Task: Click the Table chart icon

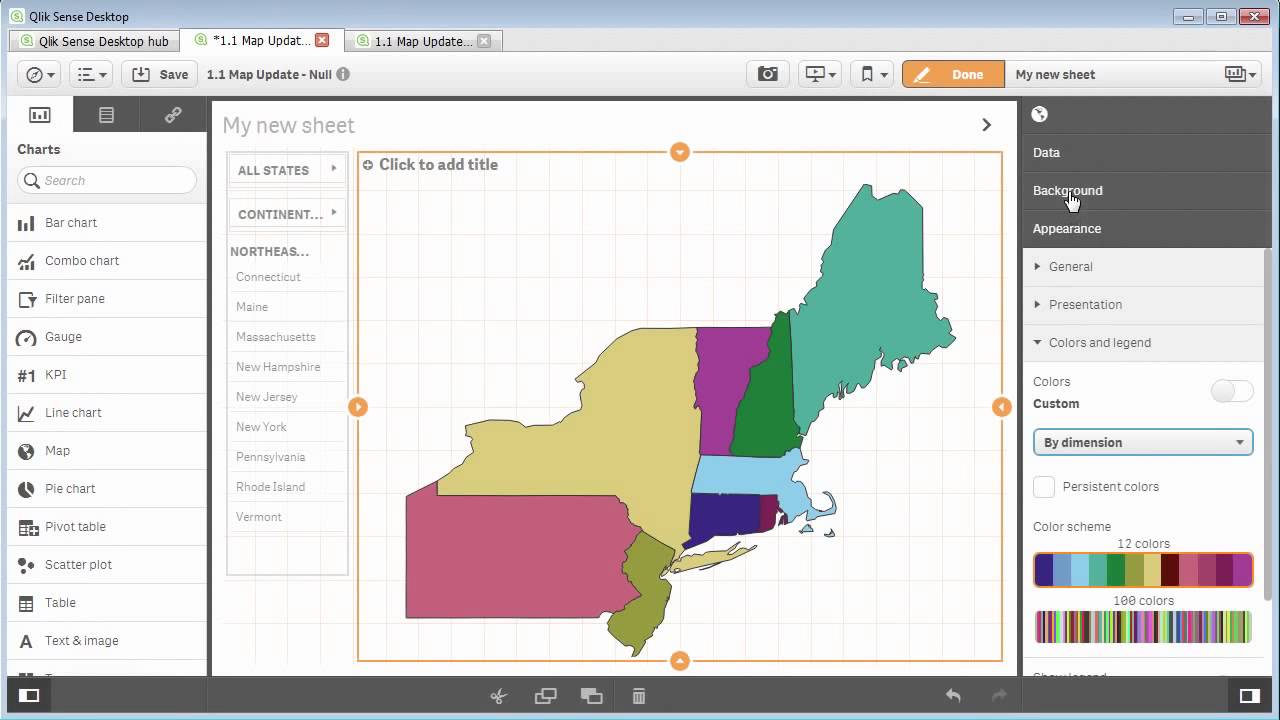Action: coord(26,603)
